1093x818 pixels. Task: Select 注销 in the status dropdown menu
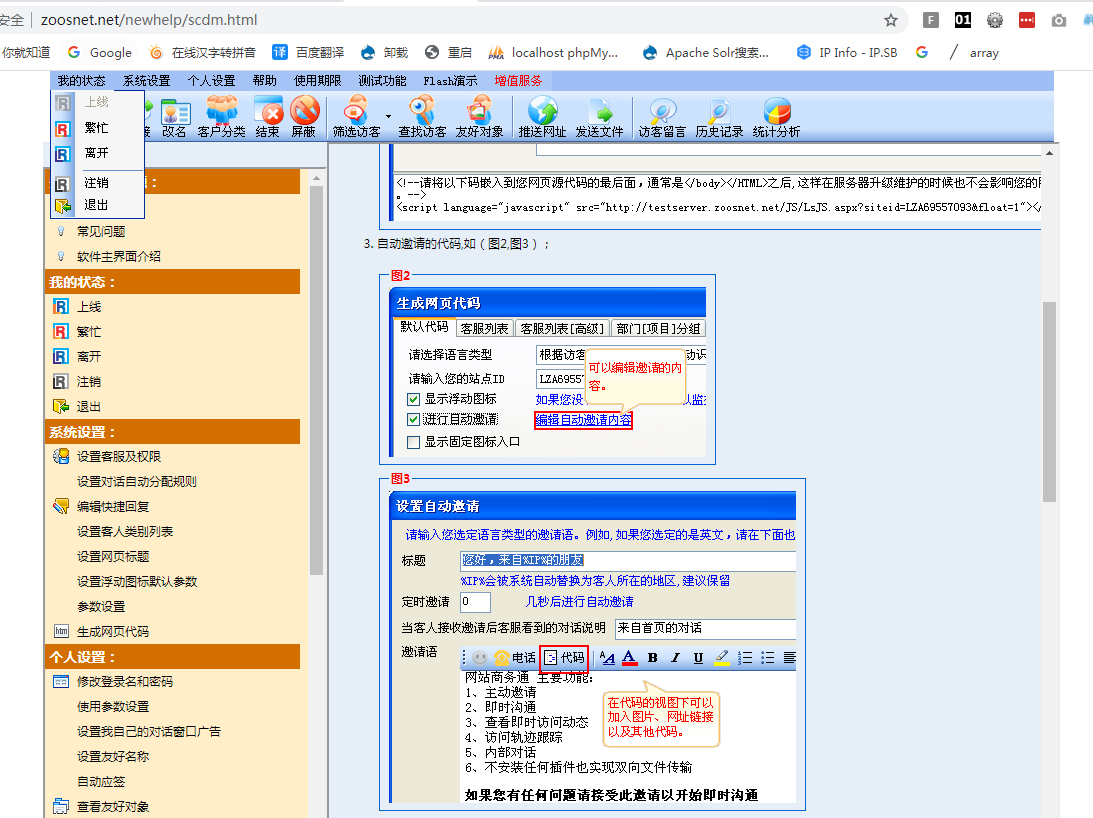(98, 183)
